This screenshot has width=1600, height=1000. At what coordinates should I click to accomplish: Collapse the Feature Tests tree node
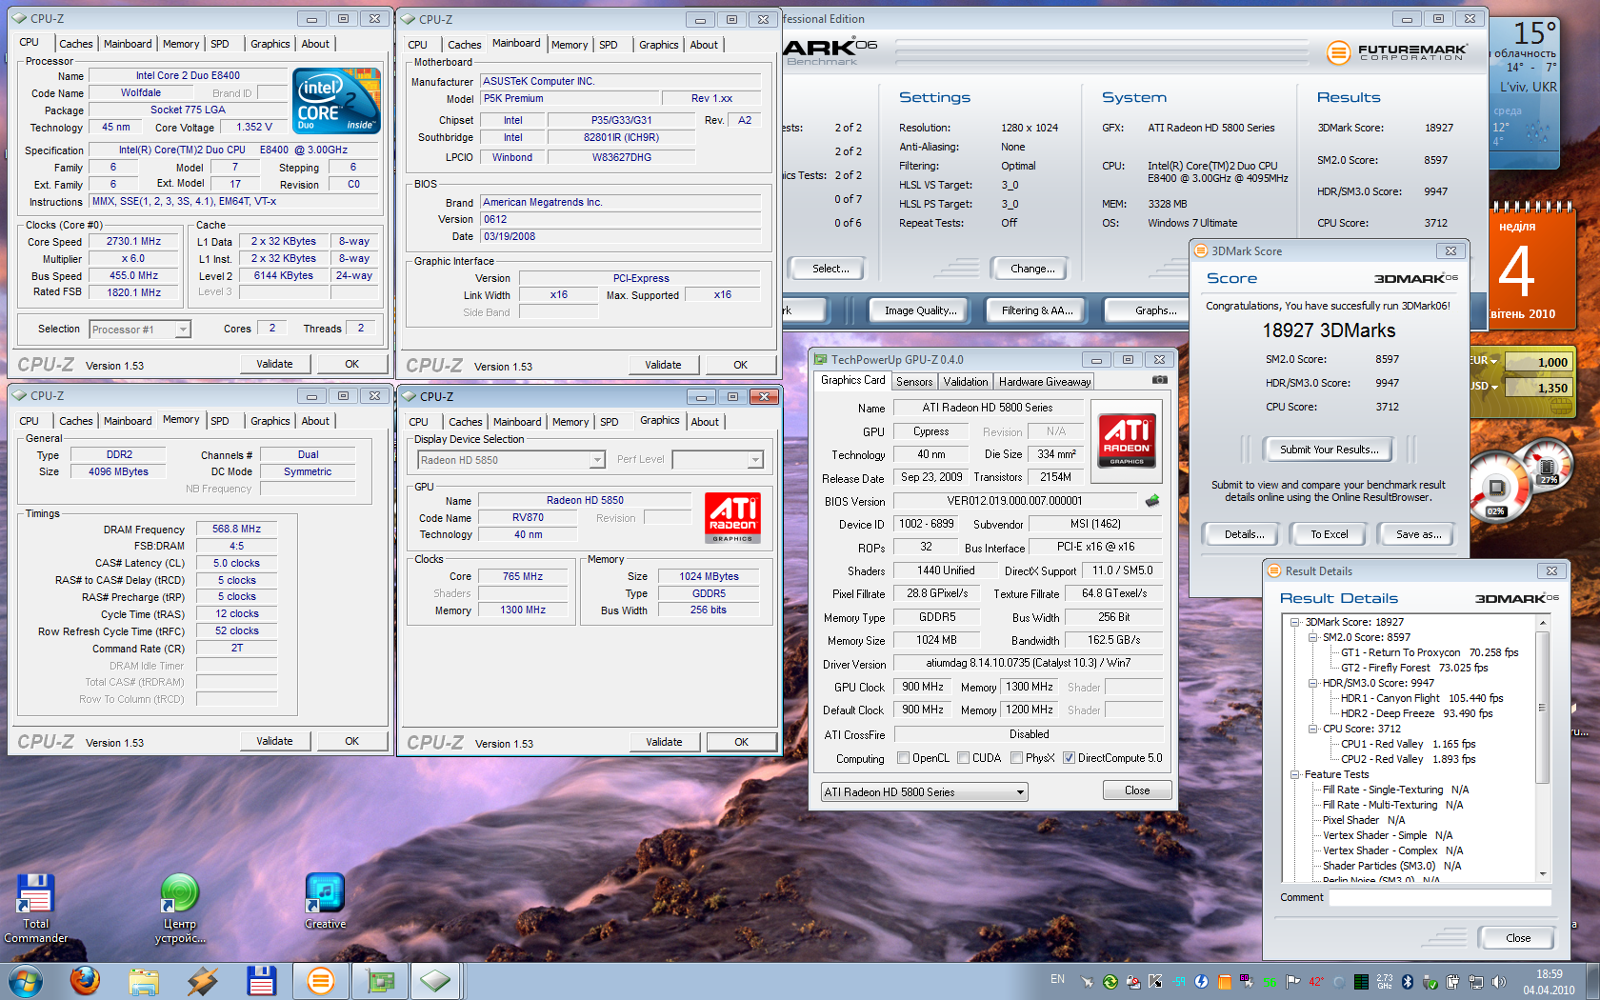(x=1295, y=774)
